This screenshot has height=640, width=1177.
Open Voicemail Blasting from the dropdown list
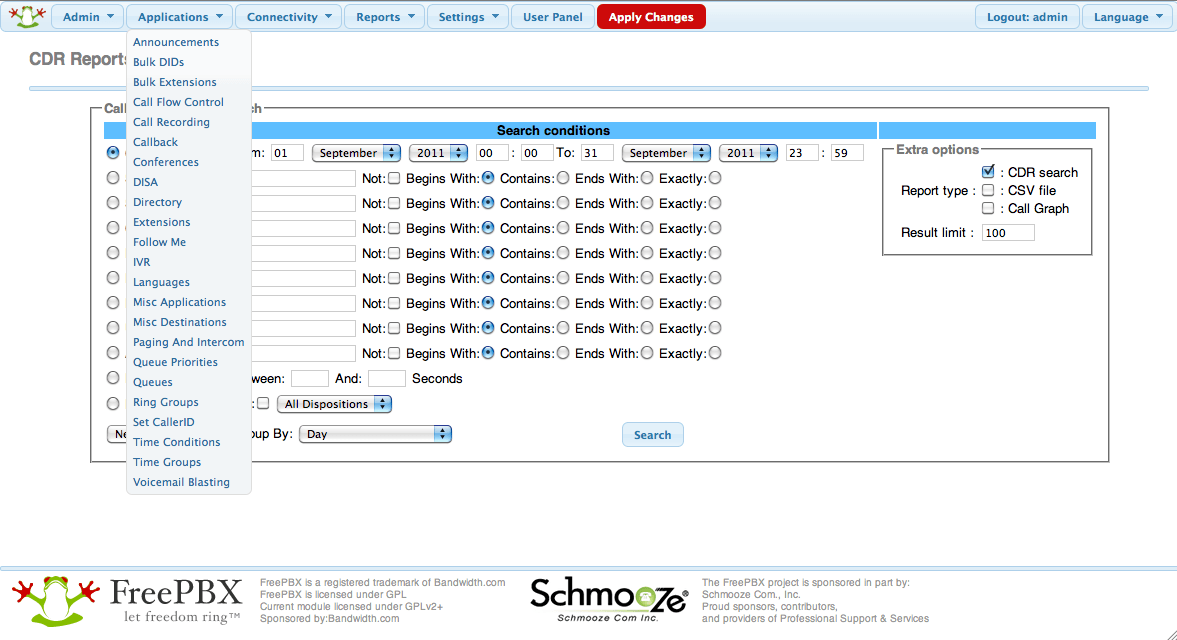[x=181, y=482]
